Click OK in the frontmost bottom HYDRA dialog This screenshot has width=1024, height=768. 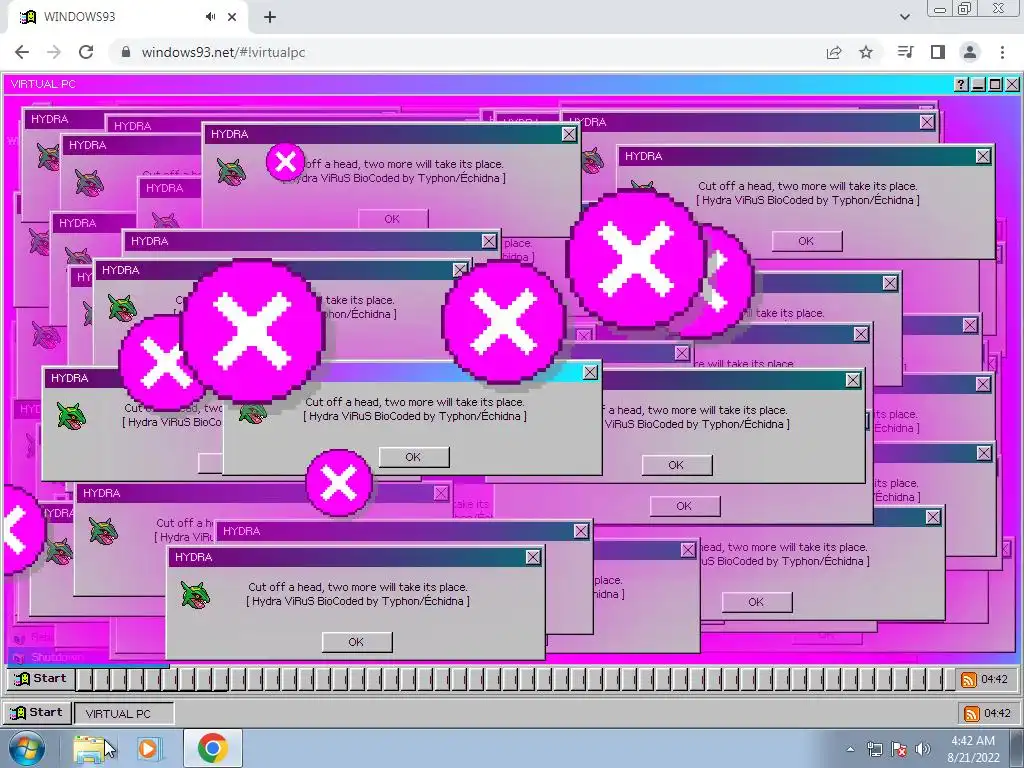(356, 642)
